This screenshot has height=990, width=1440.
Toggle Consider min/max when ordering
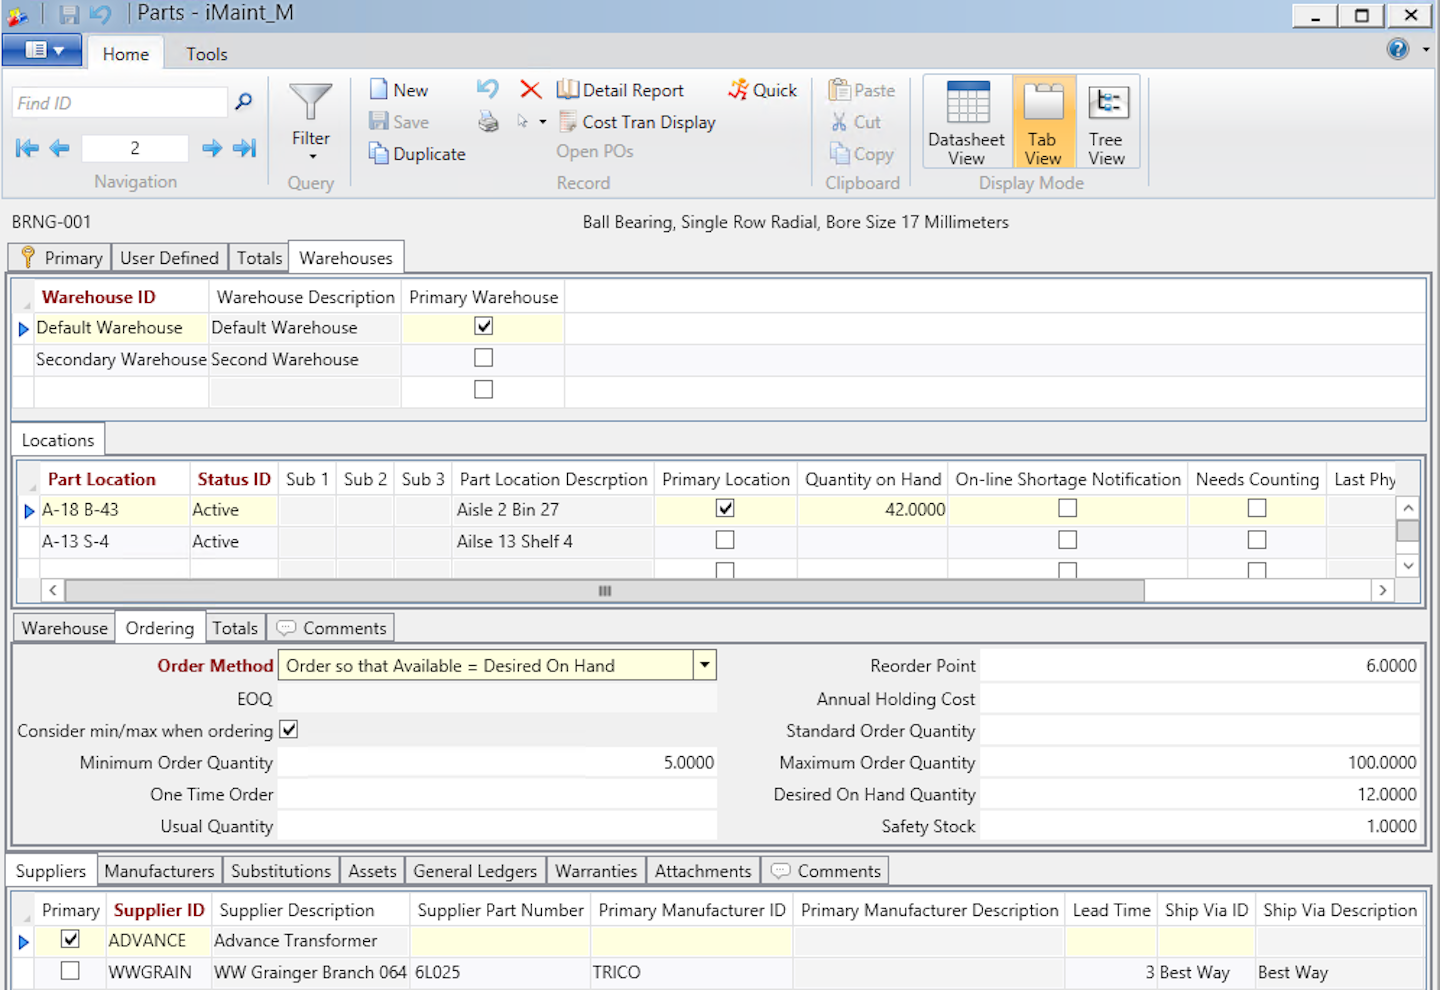point(288,730)
